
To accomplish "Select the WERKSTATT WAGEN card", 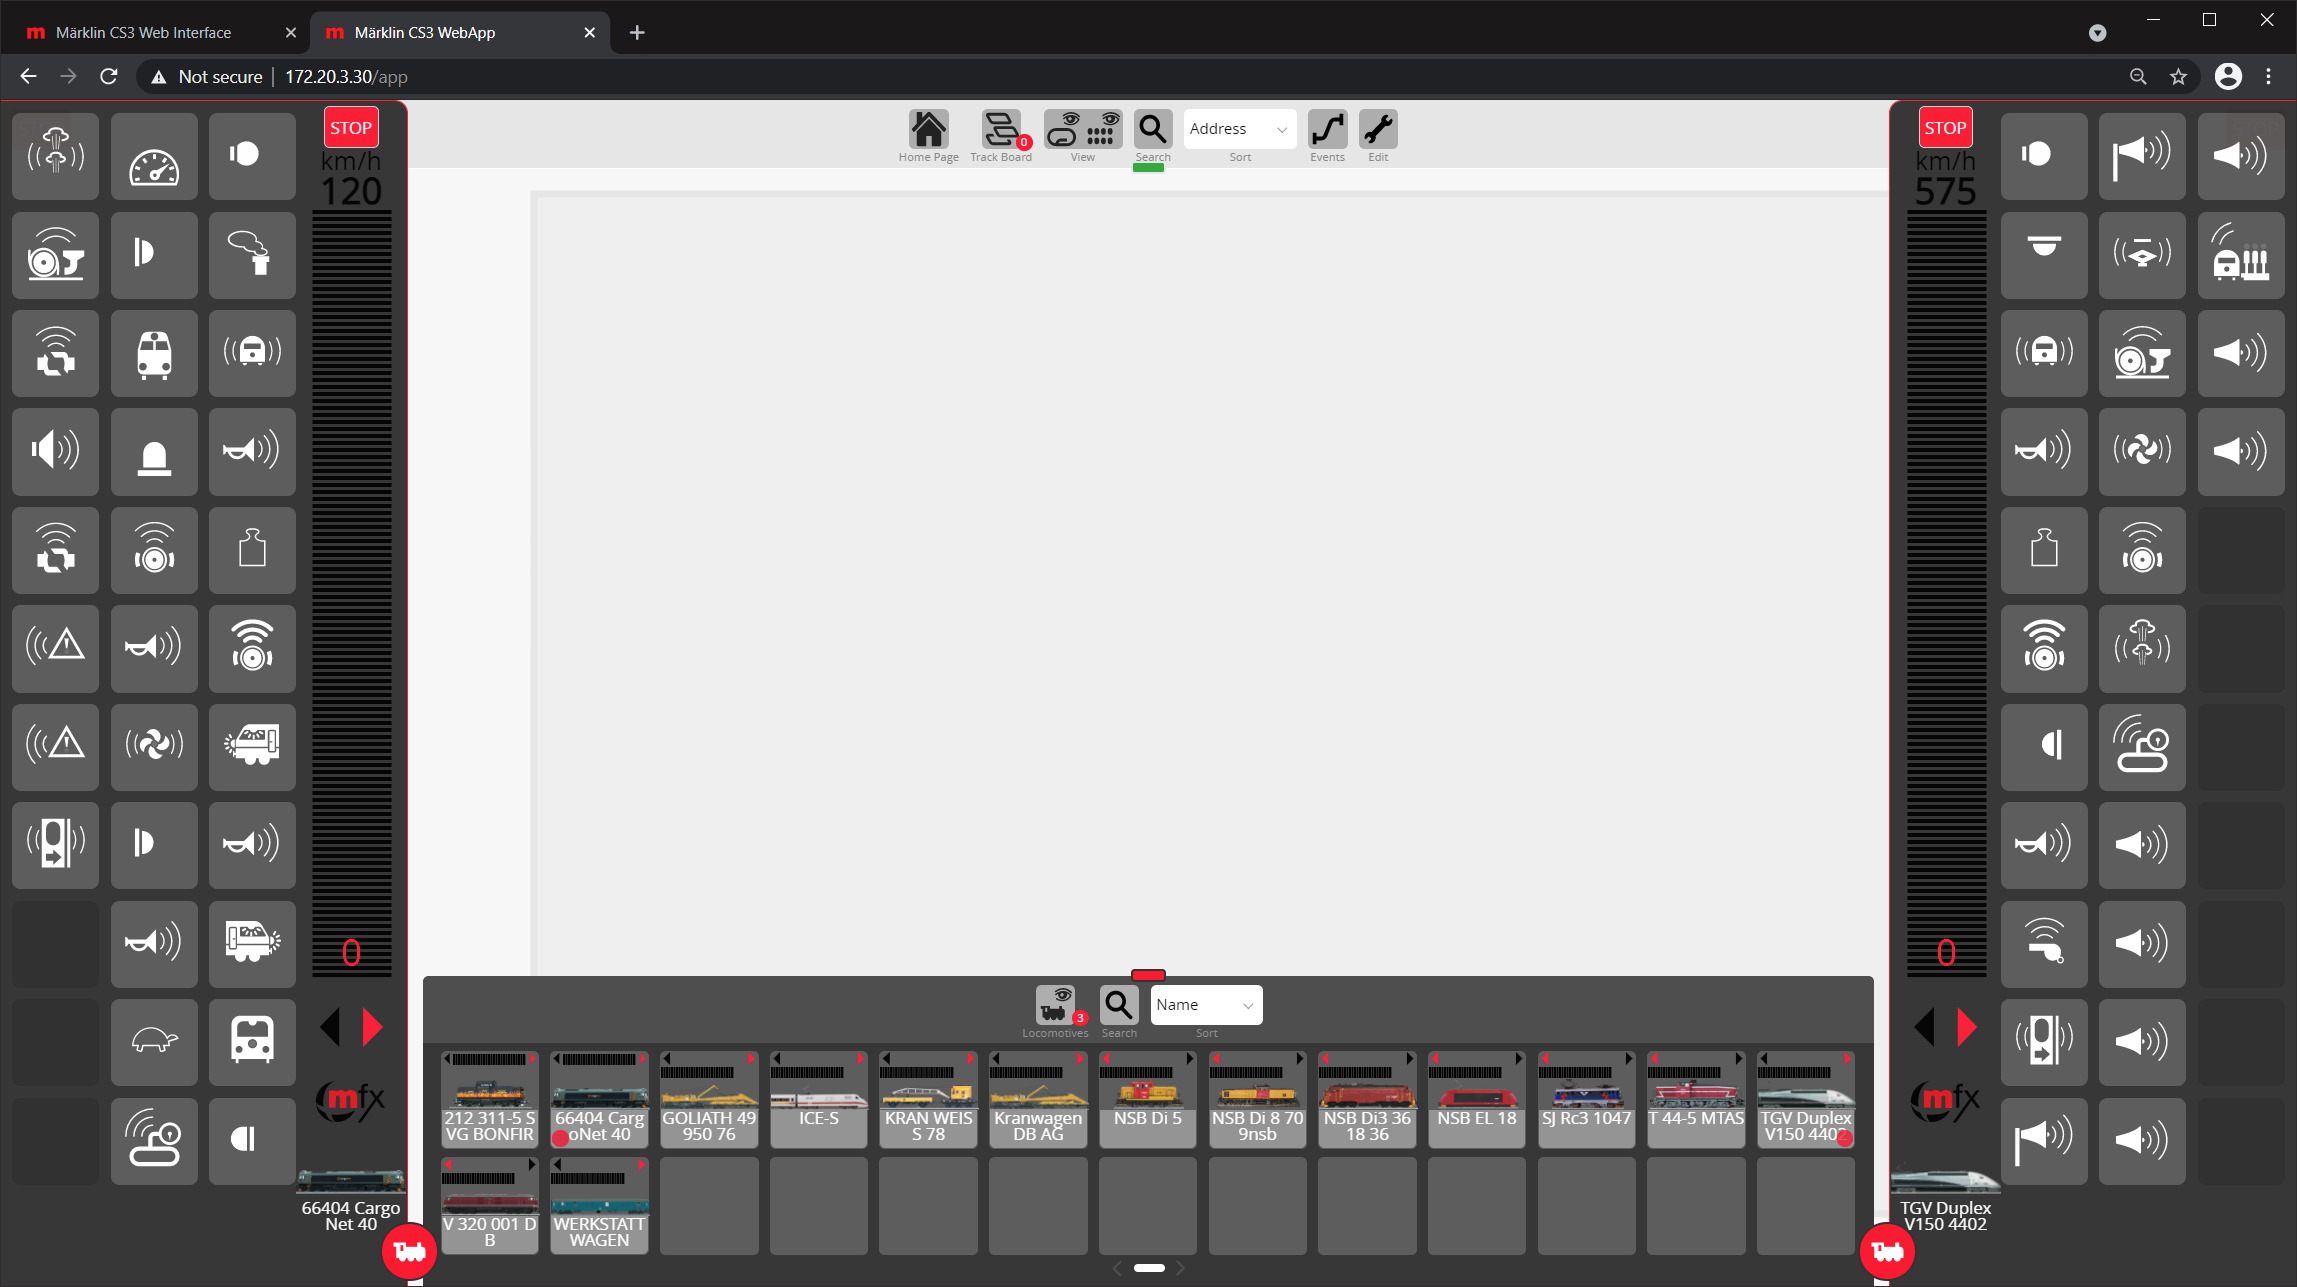I will tap(599, 1205).
